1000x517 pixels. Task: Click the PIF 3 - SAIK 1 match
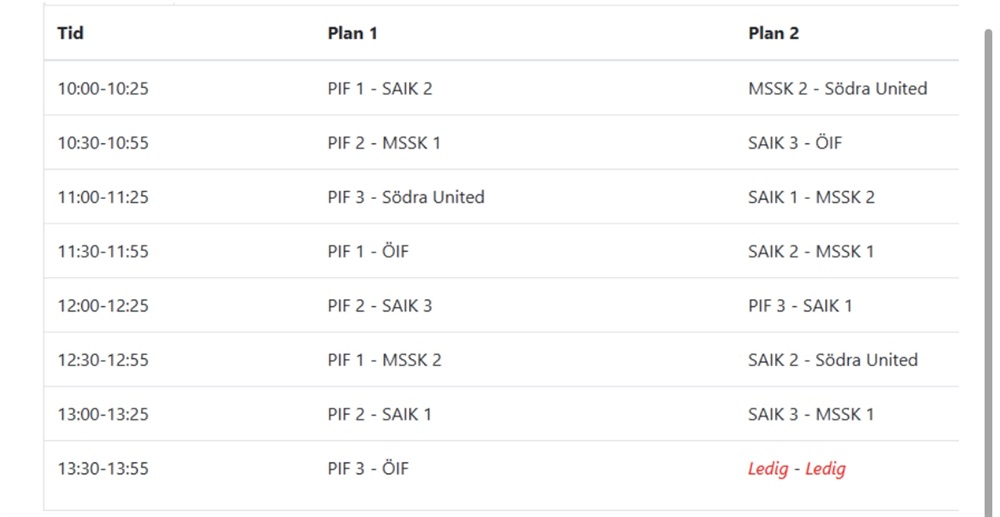coord(800,305)
